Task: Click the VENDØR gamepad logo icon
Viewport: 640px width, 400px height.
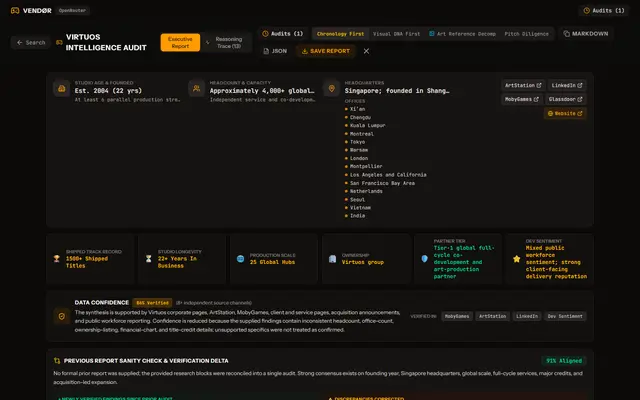Action: pos(15,11)
